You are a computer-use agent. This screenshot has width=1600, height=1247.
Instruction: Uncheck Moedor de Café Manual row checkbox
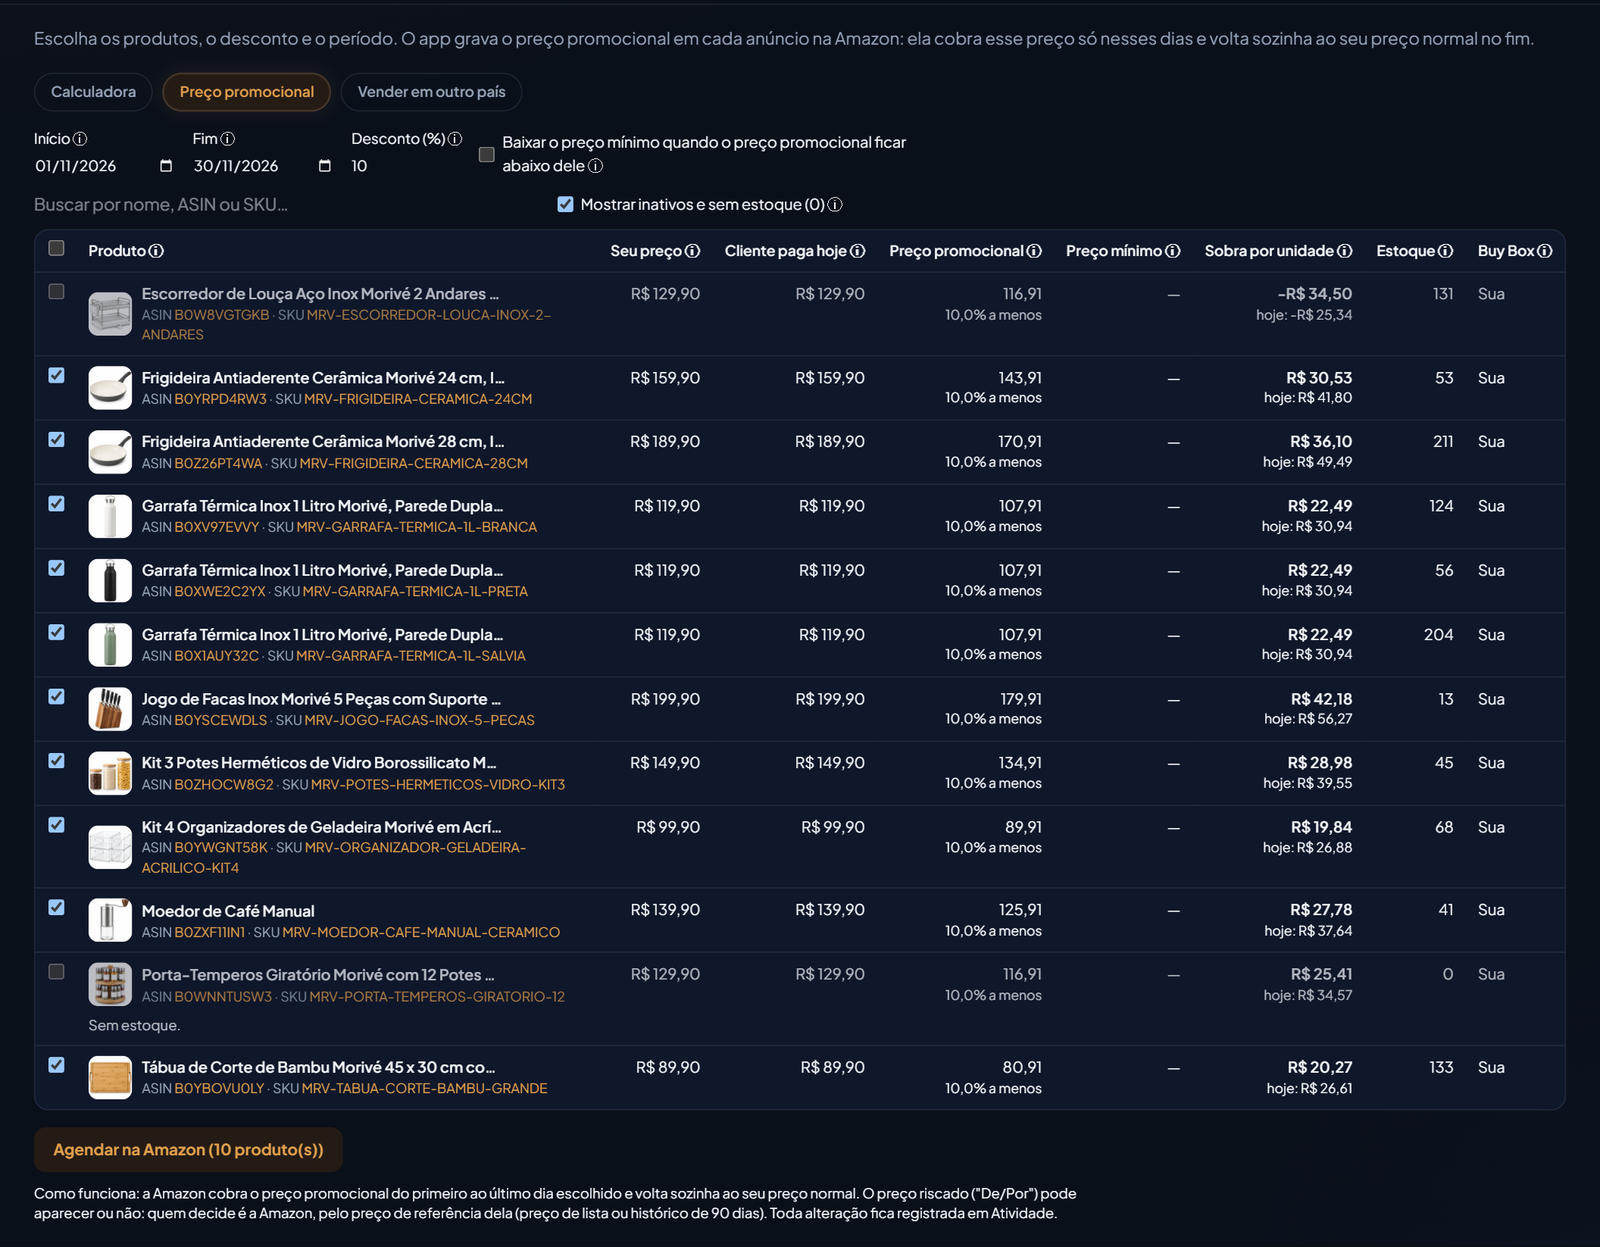(57, 908)
